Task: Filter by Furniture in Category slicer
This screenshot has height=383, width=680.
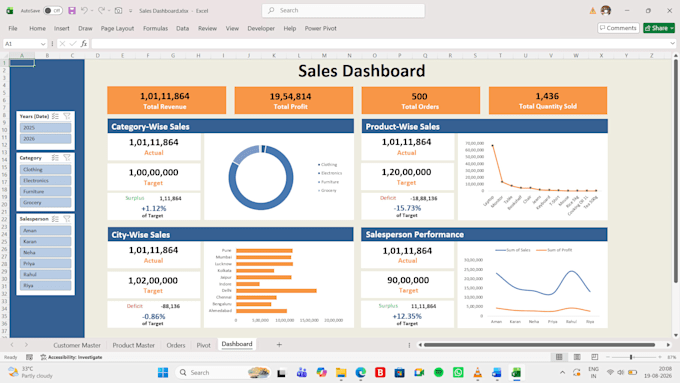Action: [45, 192]
